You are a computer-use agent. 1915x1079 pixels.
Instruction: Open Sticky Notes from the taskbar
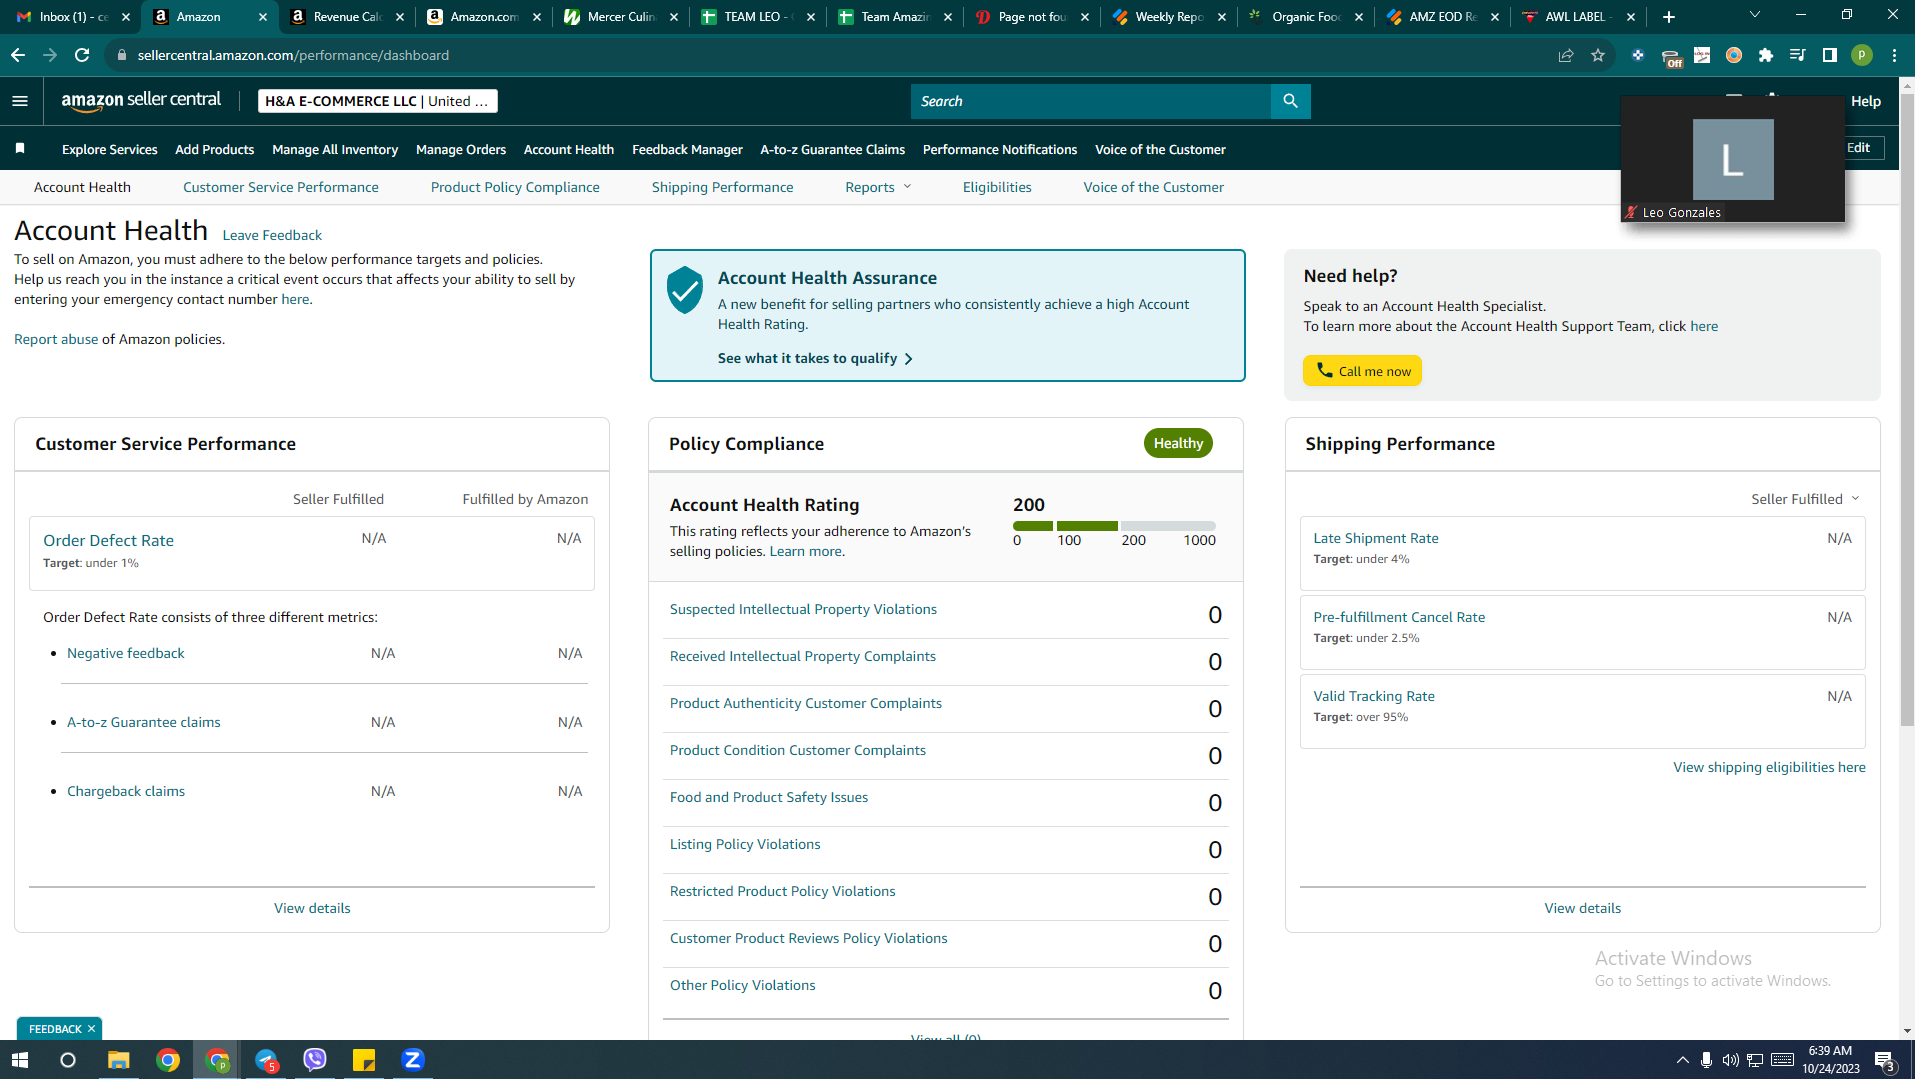pyautogui.click(x=364, y=1060)
